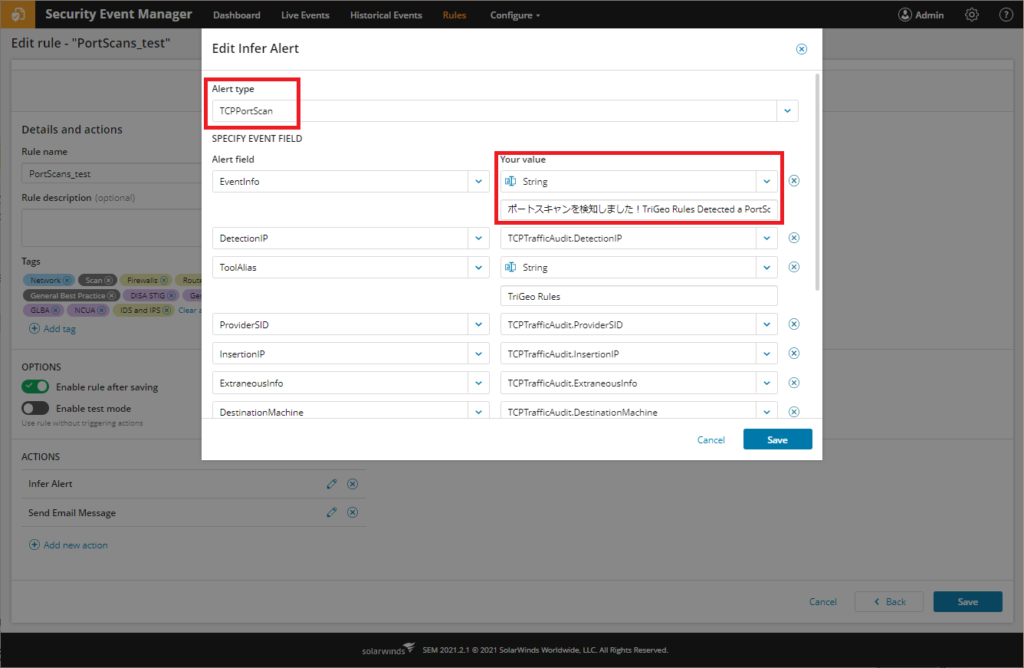Cancel editing the rule page
1024x668 pixels.
pyautogui.click(x=822, y=601)
